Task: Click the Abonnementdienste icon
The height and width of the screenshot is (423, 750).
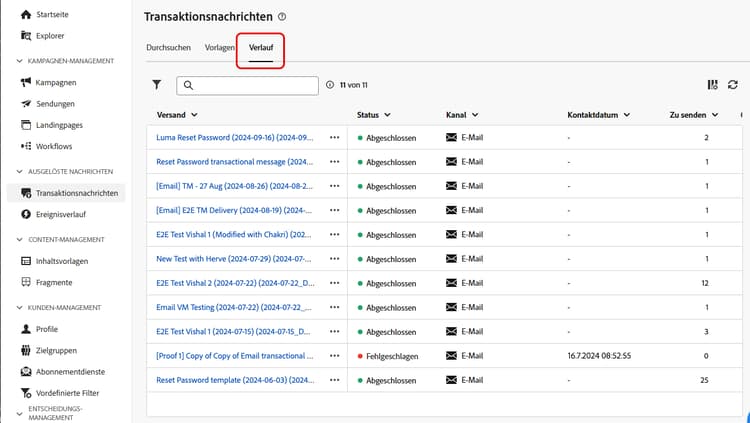Action: coord(26,371)
